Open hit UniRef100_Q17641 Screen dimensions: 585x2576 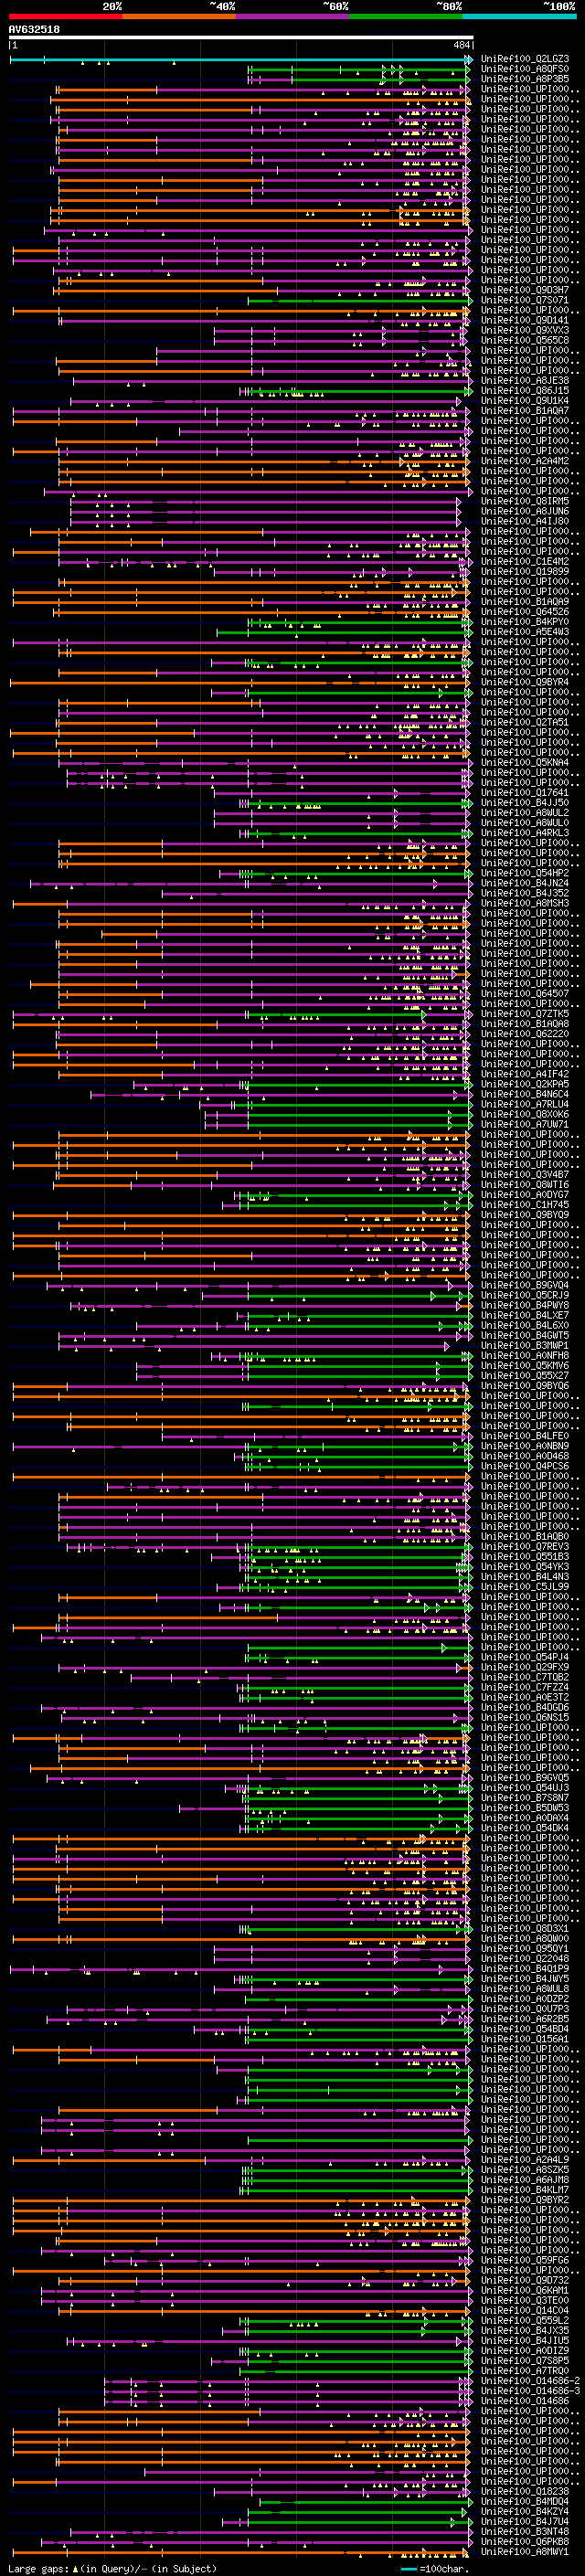525,793
